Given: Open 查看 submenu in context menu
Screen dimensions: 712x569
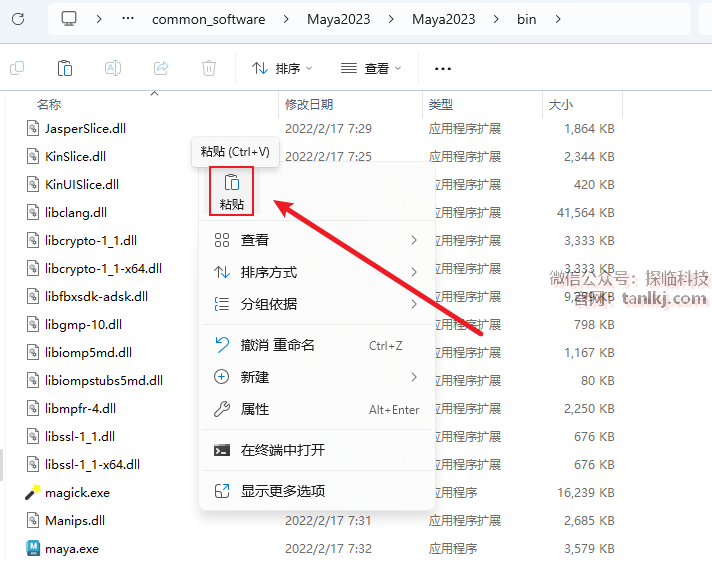Looking at the screenshot, I should 316,240.
